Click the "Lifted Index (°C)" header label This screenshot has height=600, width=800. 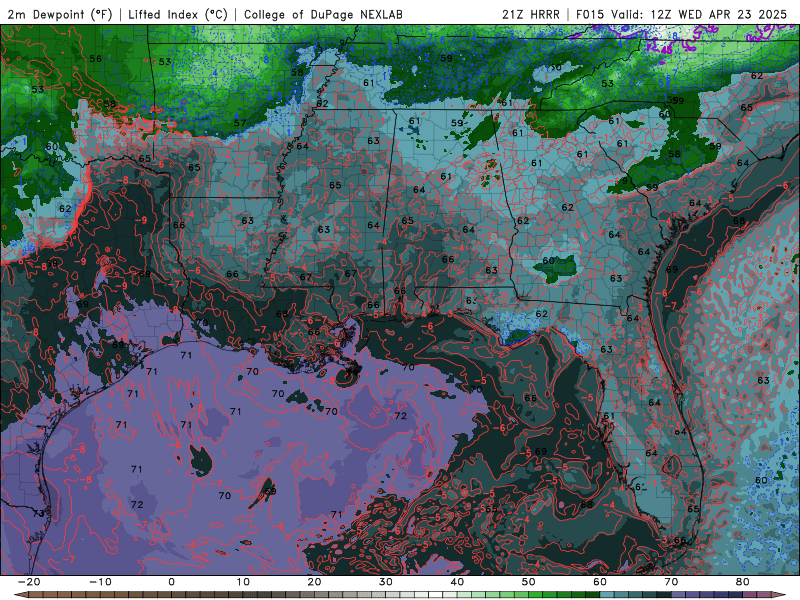[178, 14]
